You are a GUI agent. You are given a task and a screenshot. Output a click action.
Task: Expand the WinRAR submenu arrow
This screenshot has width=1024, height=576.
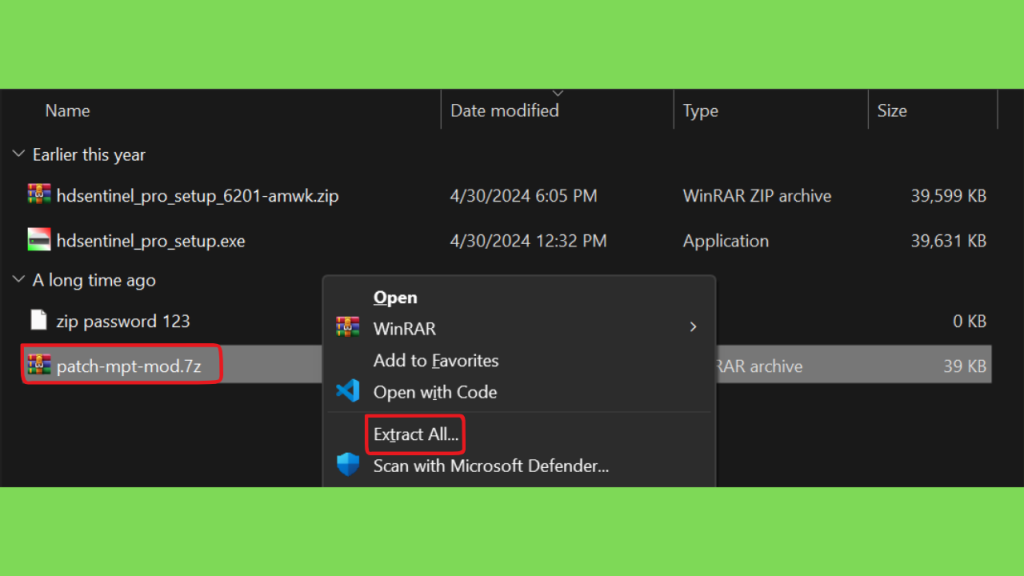coord(693,327)
